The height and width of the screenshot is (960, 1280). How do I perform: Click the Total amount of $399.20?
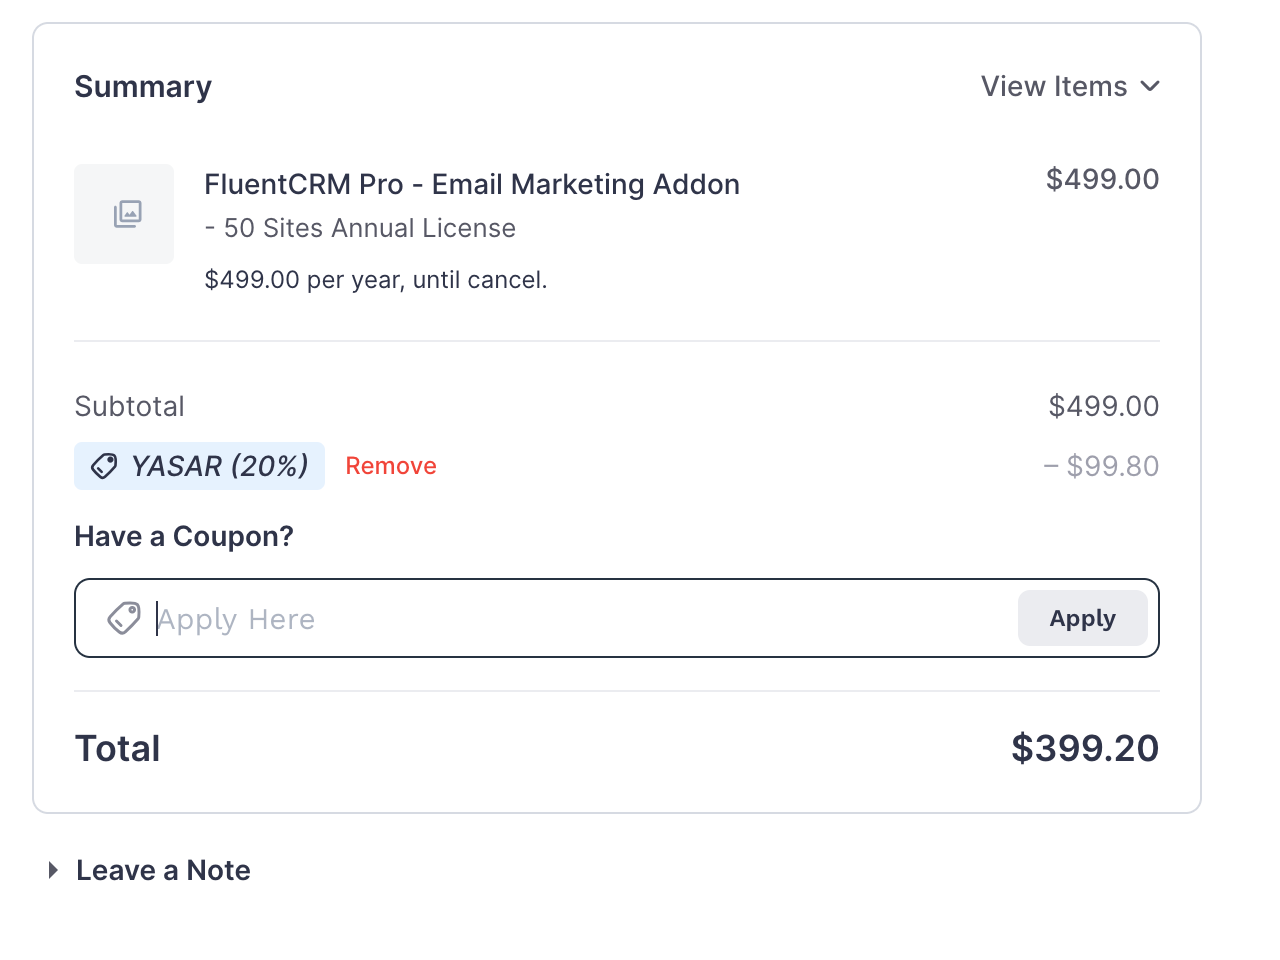point(1084,748)
